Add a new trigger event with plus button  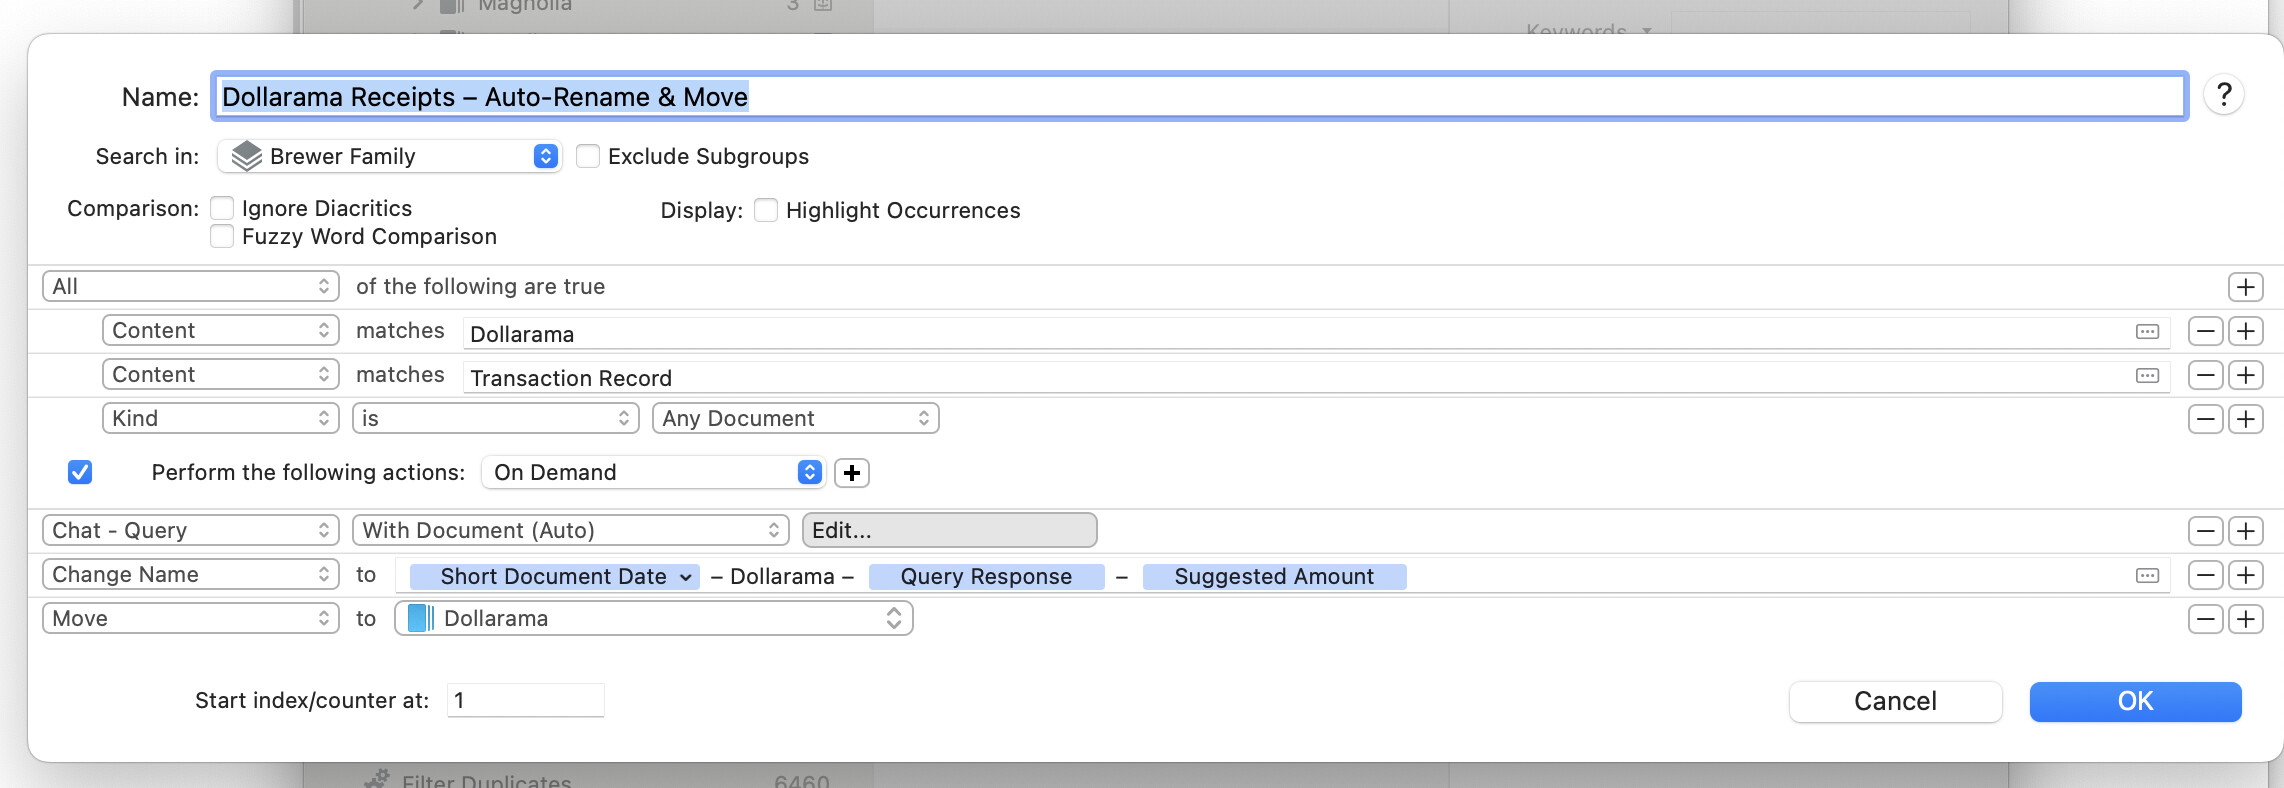[x=851, y=473]
